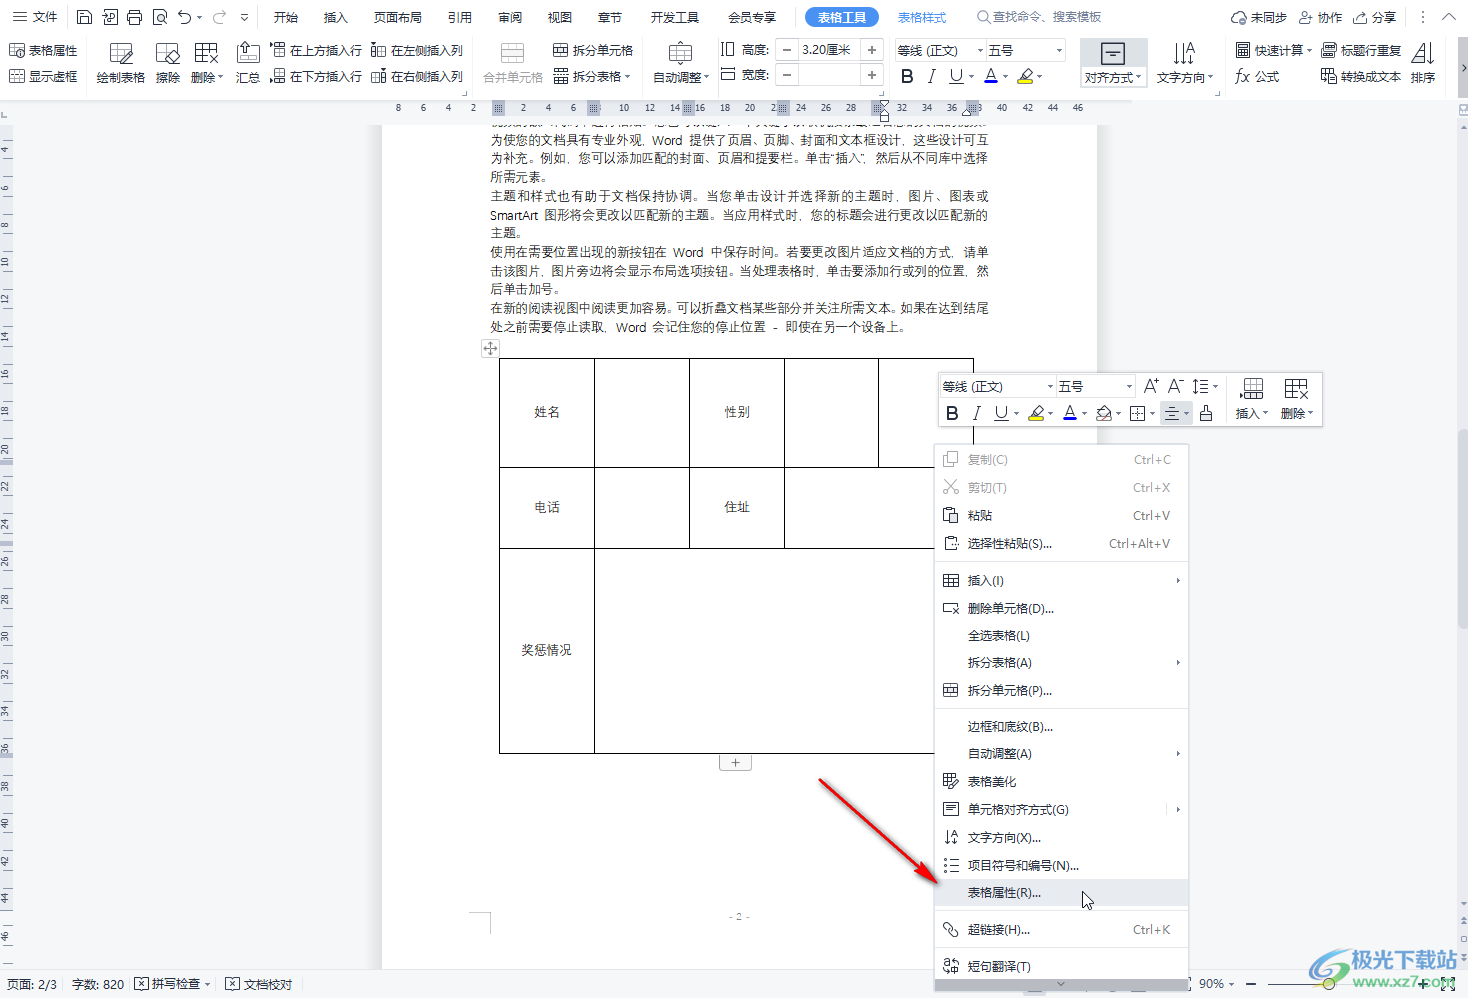
Task: Open 表格属性 in the ribbon
Action: 43,50
